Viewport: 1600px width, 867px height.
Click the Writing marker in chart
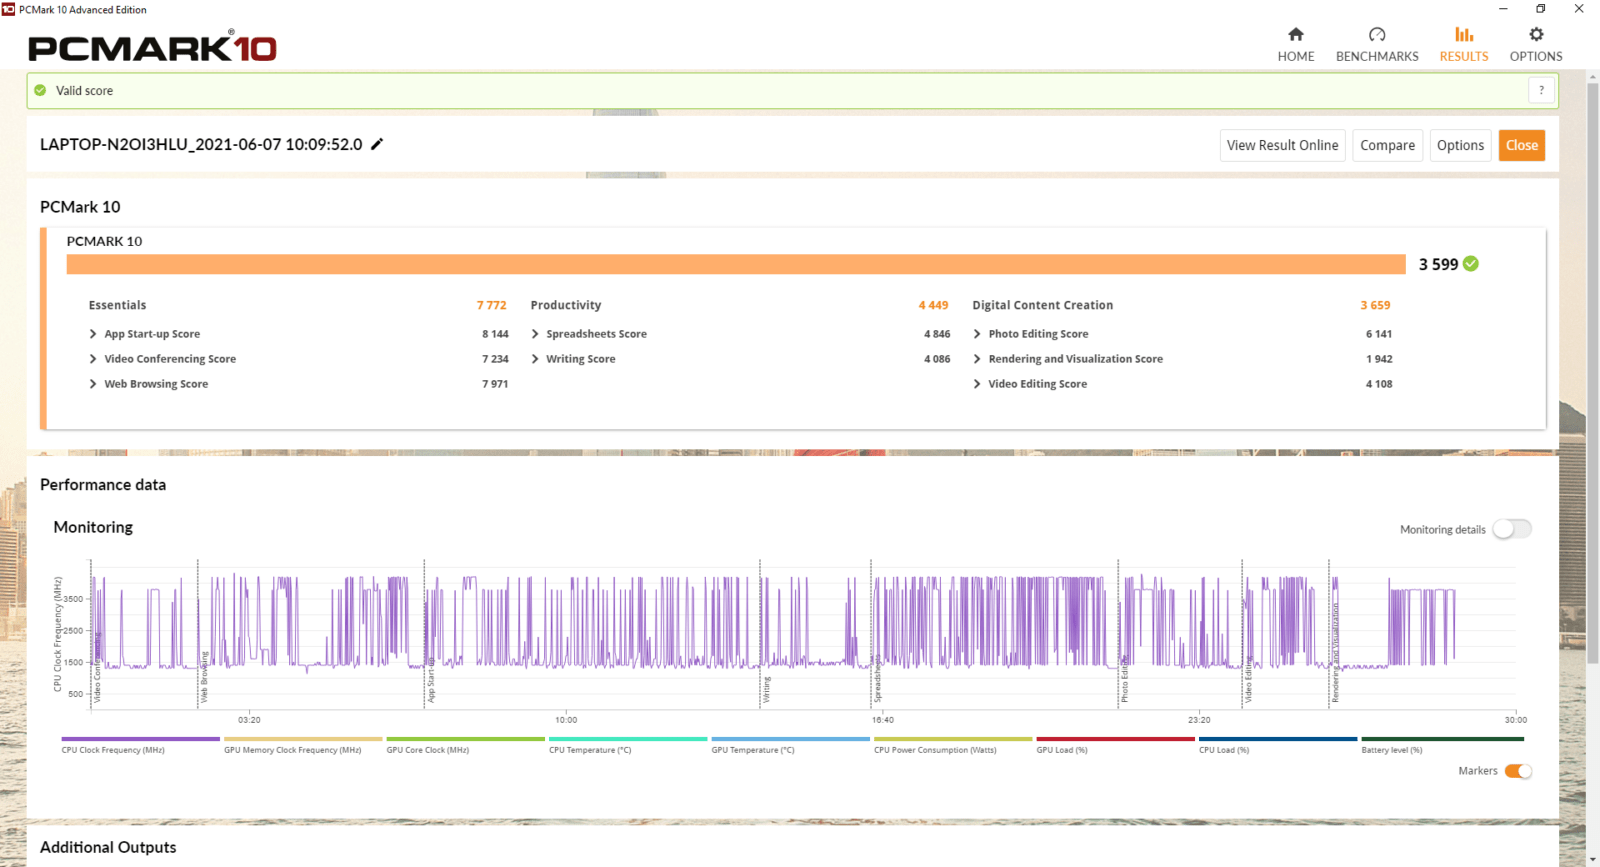[x=767, y=690]
